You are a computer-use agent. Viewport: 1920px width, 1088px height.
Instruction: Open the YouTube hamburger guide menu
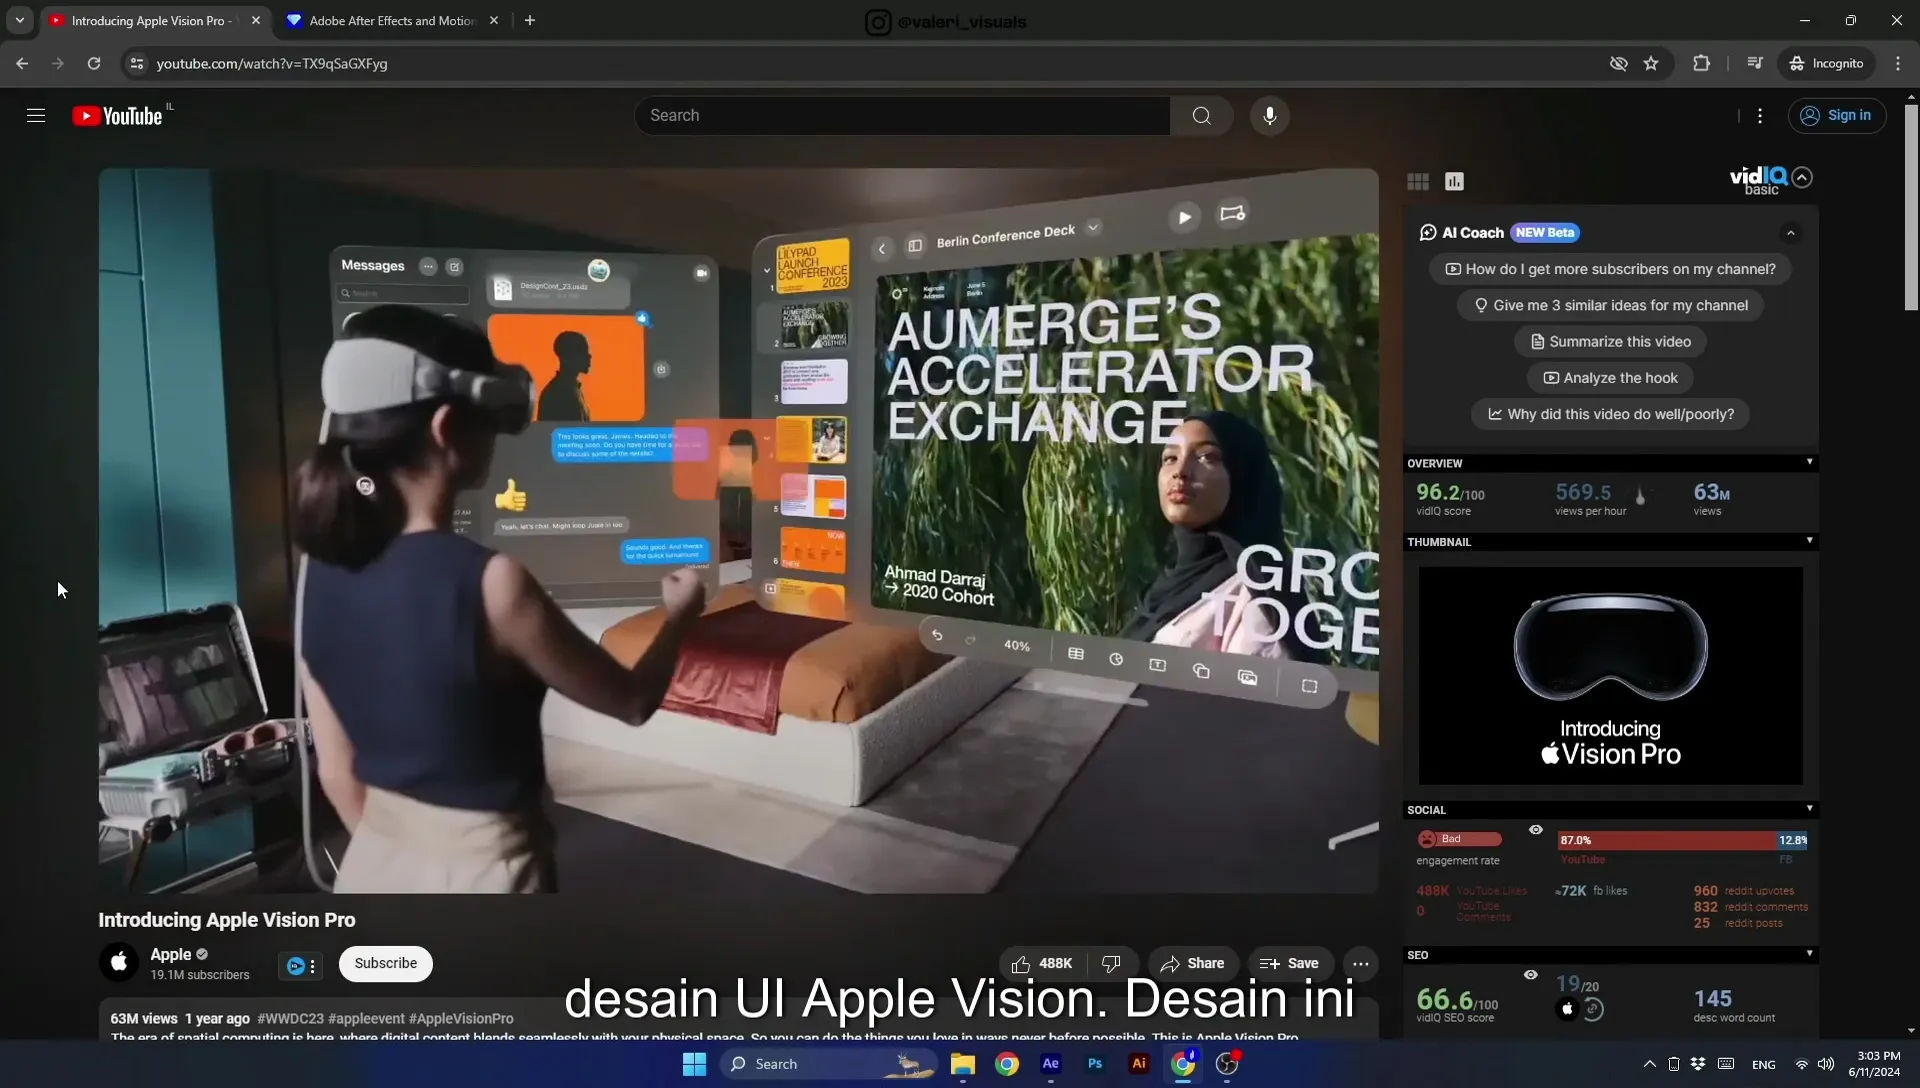click(x=36, y=116)
